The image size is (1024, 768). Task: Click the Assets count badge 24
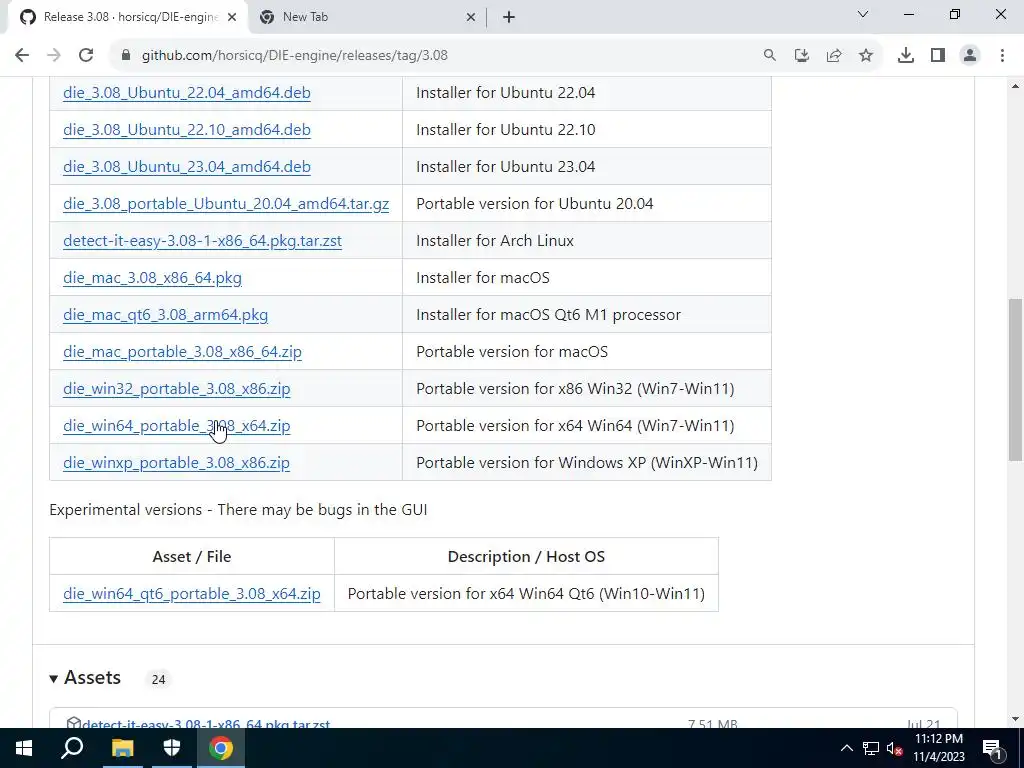(158, 680)
